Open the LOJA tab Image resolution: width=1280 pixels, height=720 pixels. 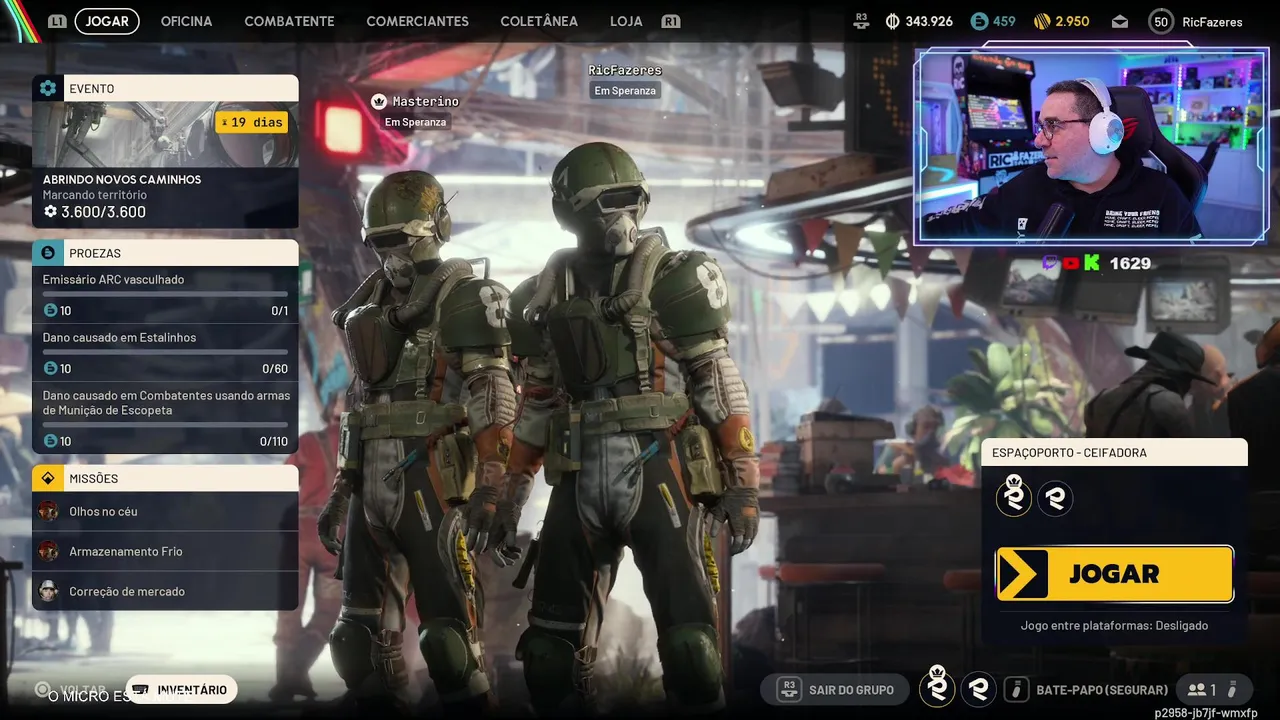coord(626,21)
